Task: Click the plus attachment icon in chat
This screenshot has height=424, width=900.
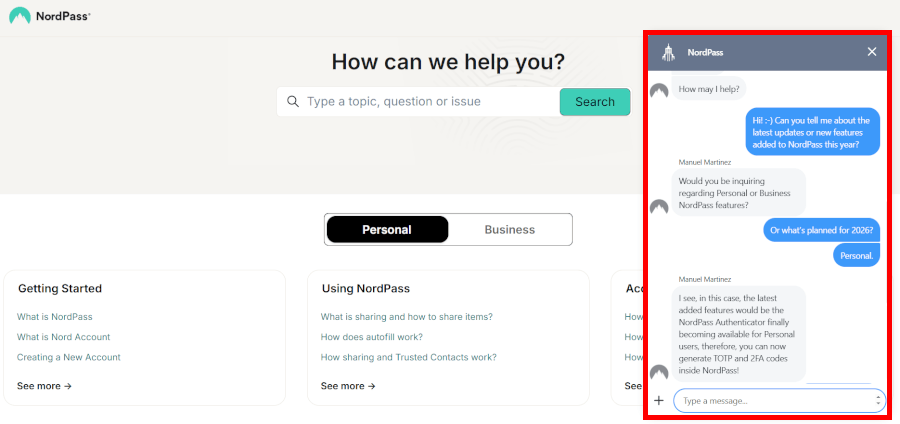Action: pyautogui.click(x=659, y=400)
